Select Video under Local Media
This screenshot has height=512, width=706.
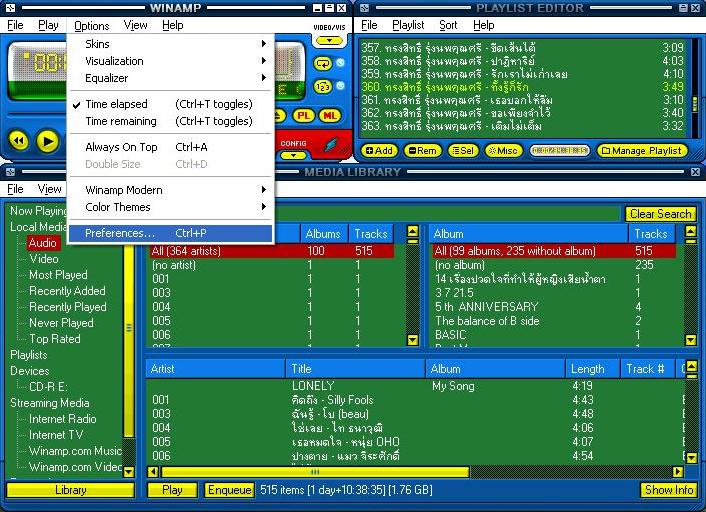click(x=44, y=259)
